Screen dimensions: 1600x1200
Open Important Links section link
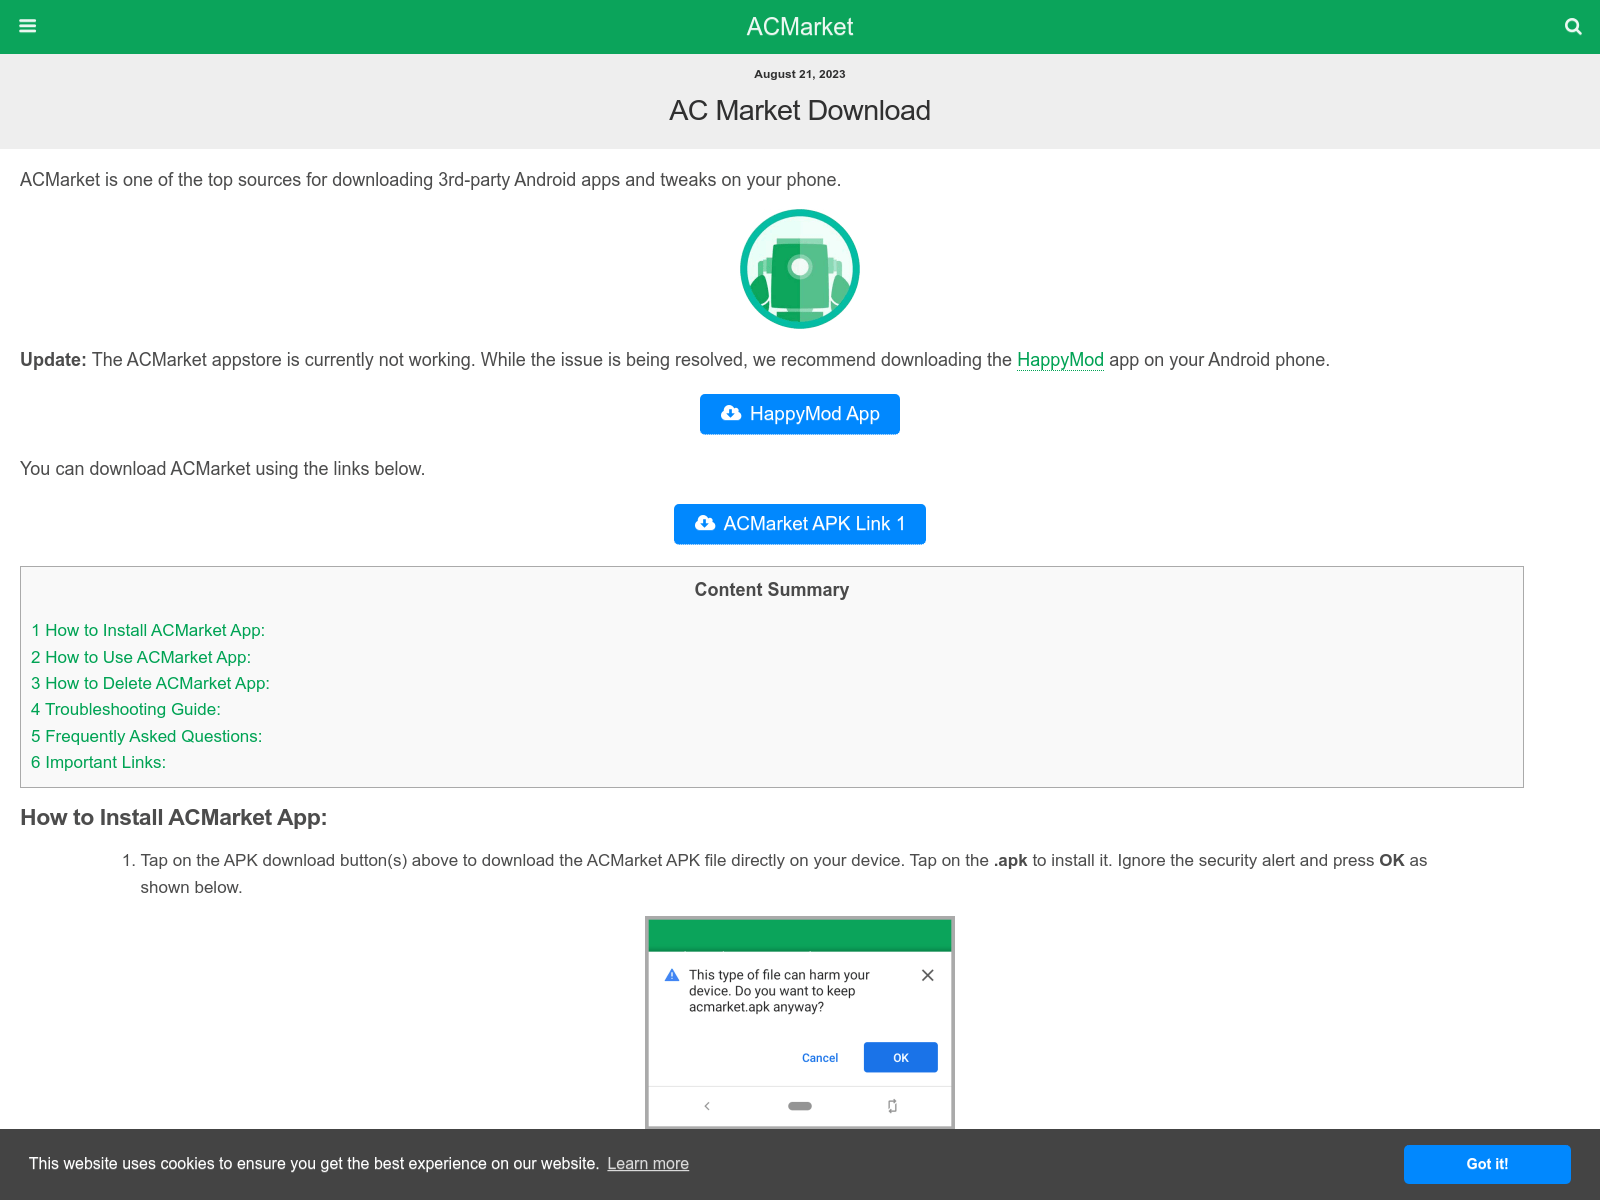point(98,762)
